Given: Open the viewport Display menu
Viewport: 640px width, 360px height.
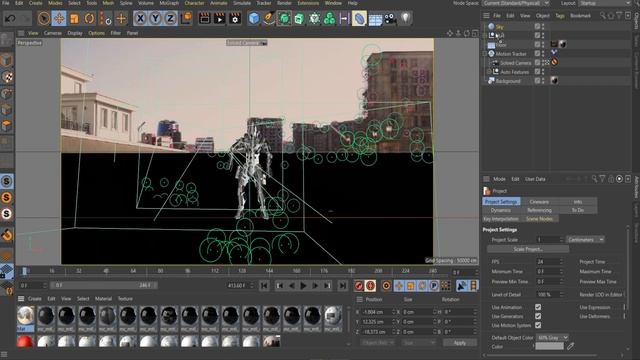Looking at the screenshot, I should (75, 33).
